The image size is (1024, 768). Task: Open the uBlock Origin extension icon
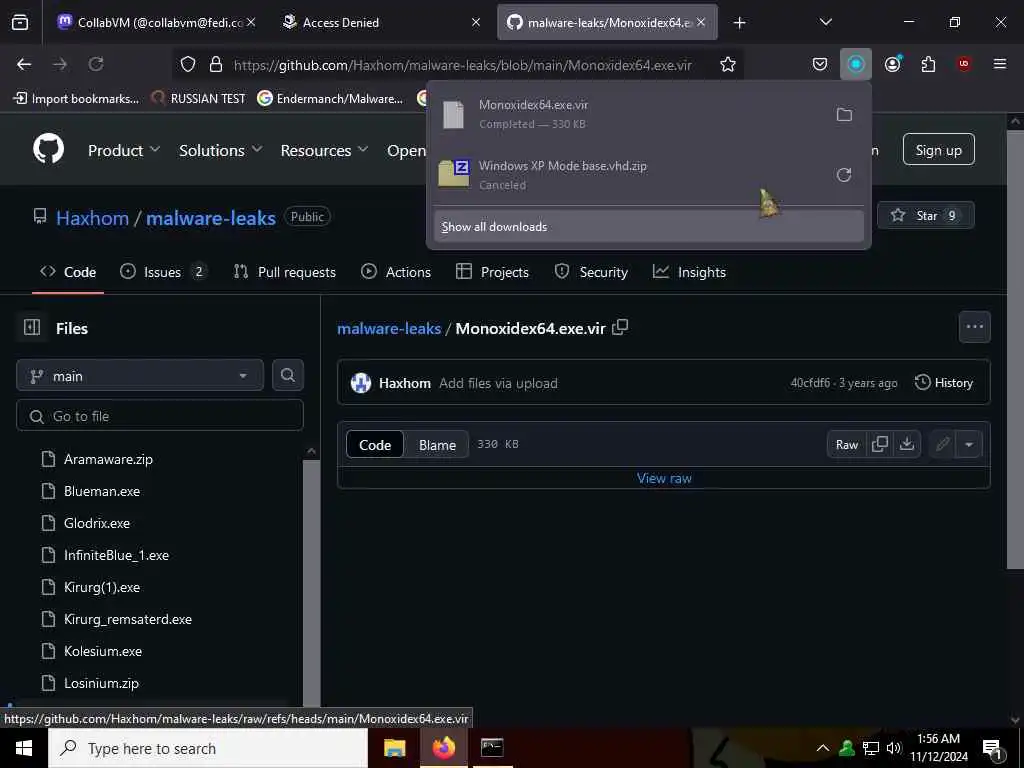(963, 64)
